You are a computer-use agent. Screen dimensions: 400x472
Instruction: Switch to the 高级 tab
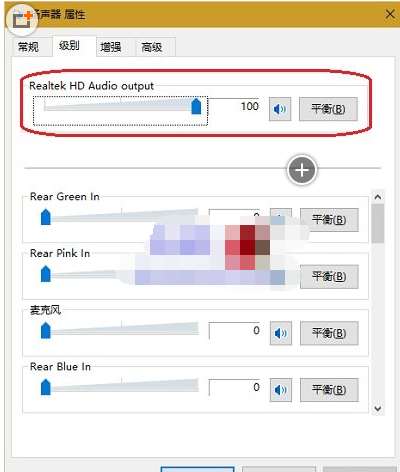[x=152, y=47]
